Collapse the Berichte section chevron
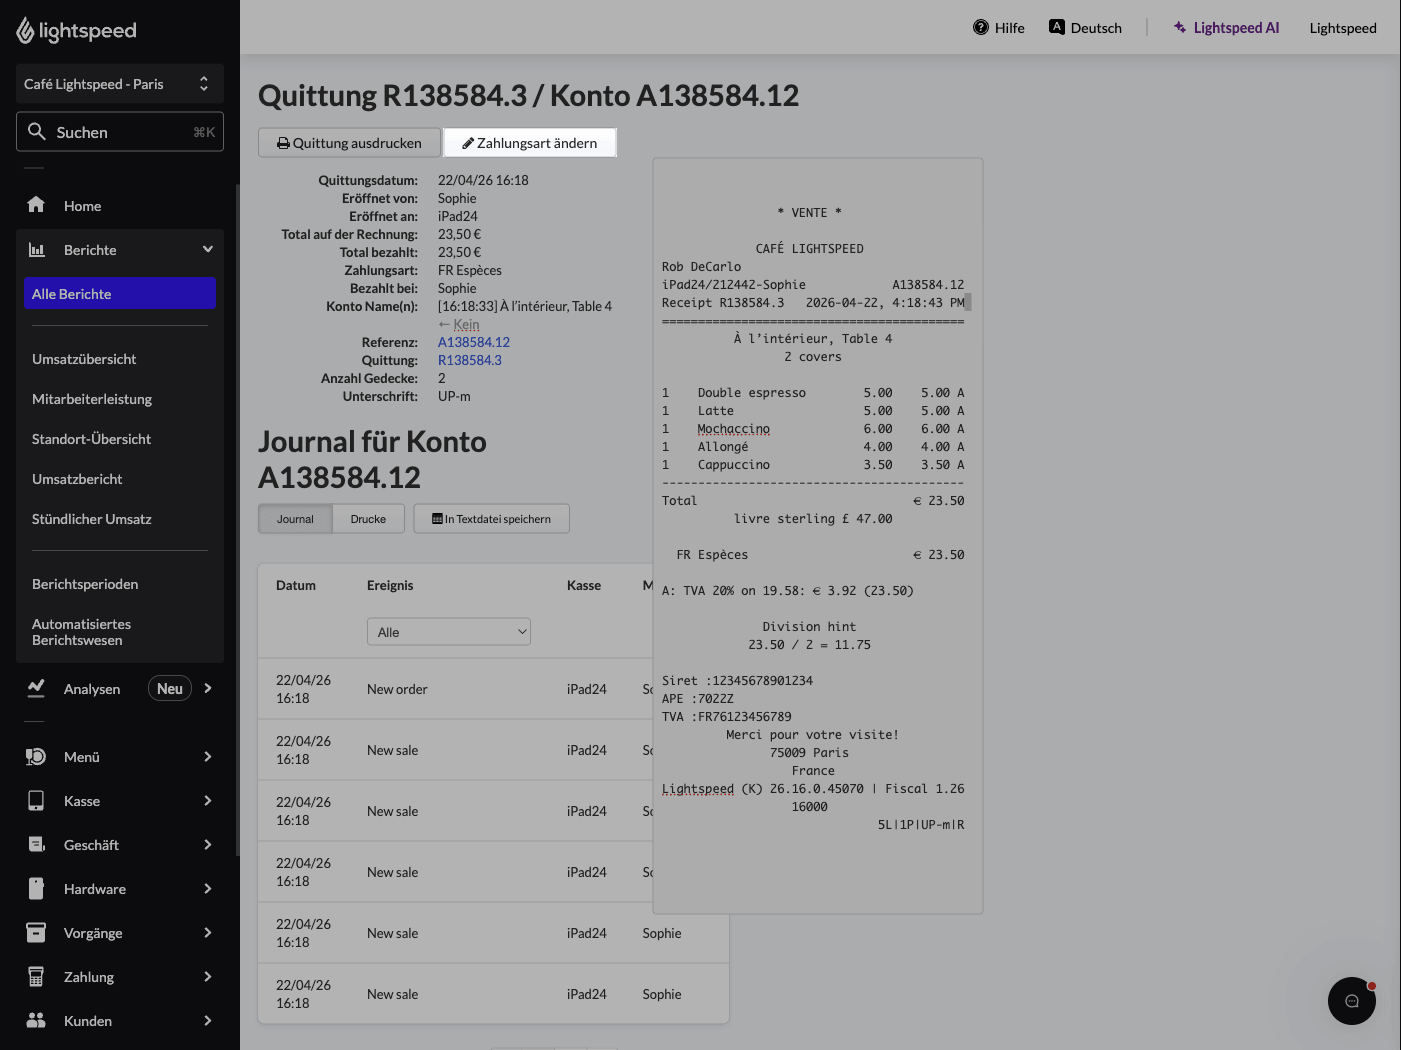The height and width of the screenshot is (1050, 1401). pos(208,249)
